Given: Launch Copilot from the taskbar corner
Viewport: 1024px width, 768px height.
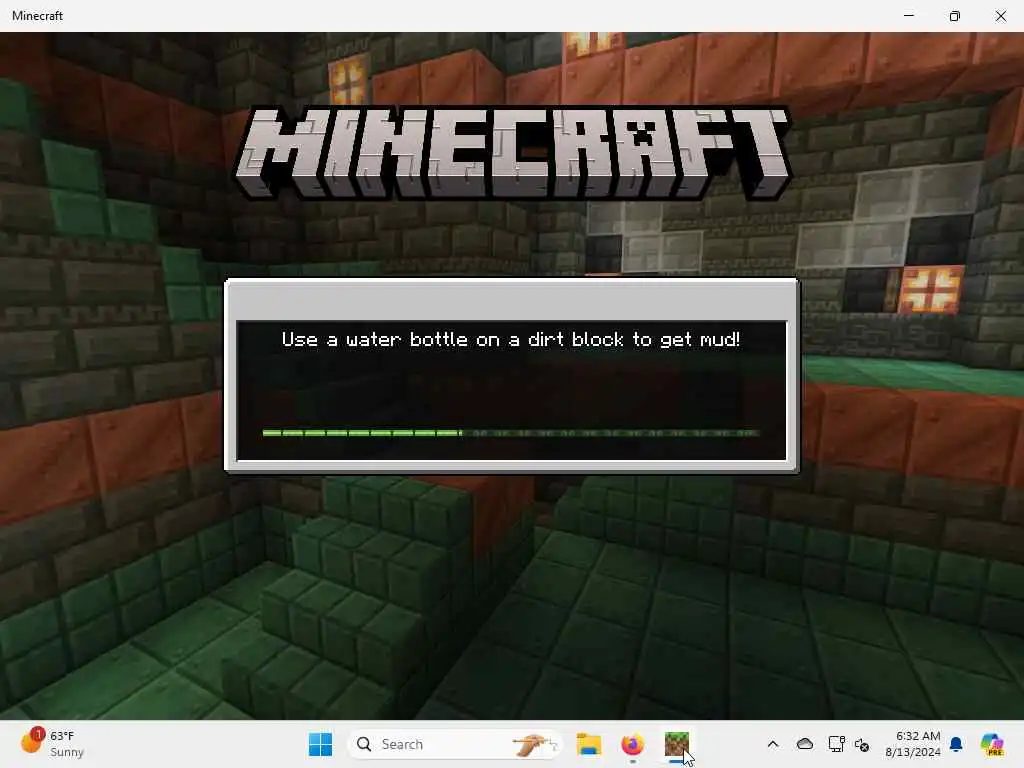Looking at the screenshot, I should coord(992,744).
